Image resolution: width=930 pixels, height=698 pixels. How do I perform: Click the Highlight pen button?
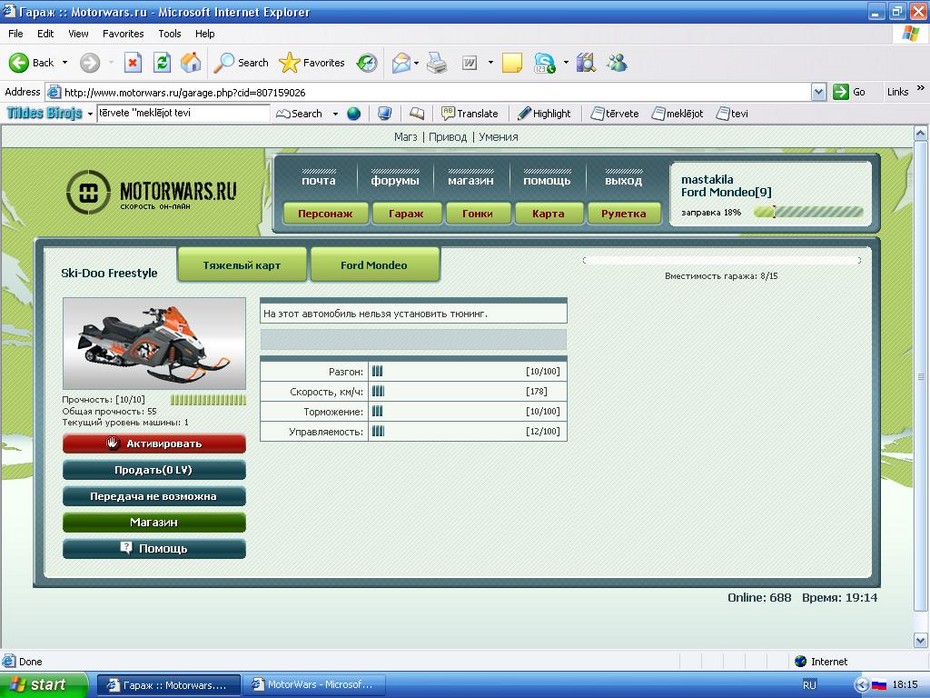coord(544,113)
